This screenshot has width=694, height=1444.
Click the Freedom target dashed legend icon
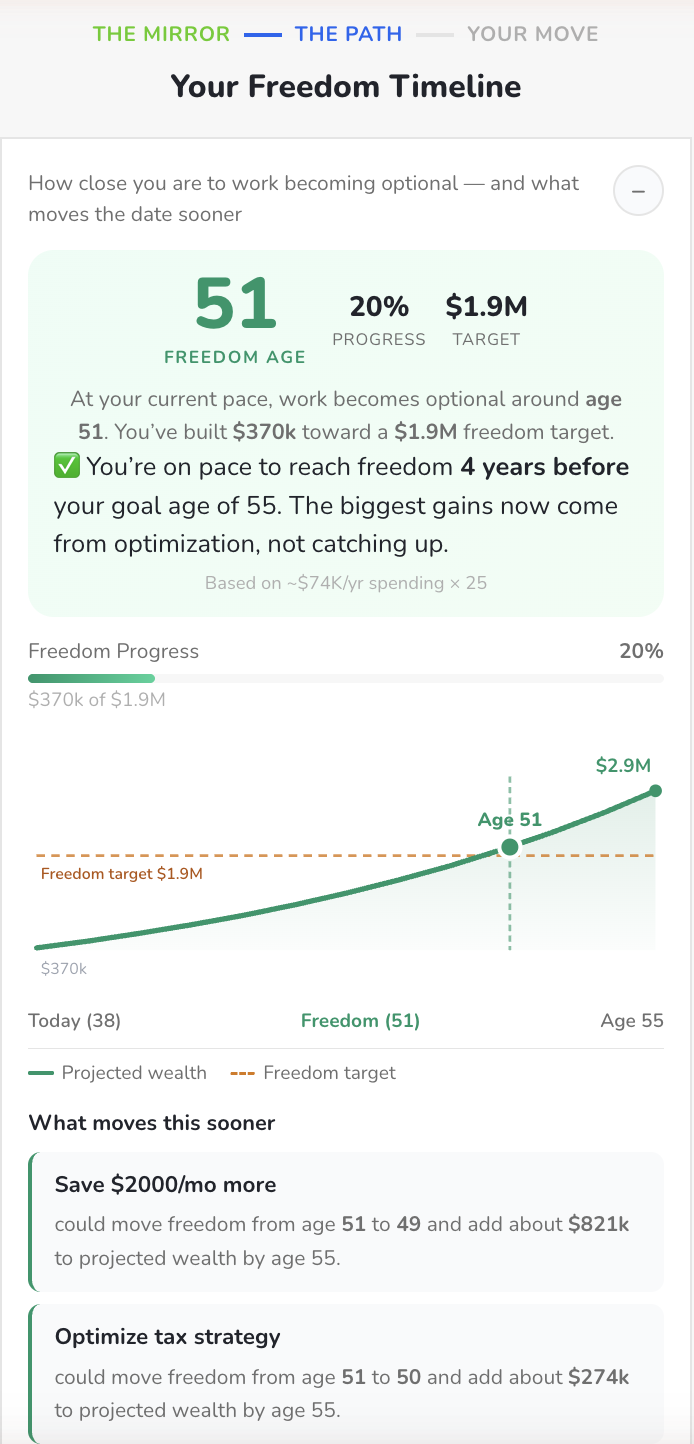240,1073
